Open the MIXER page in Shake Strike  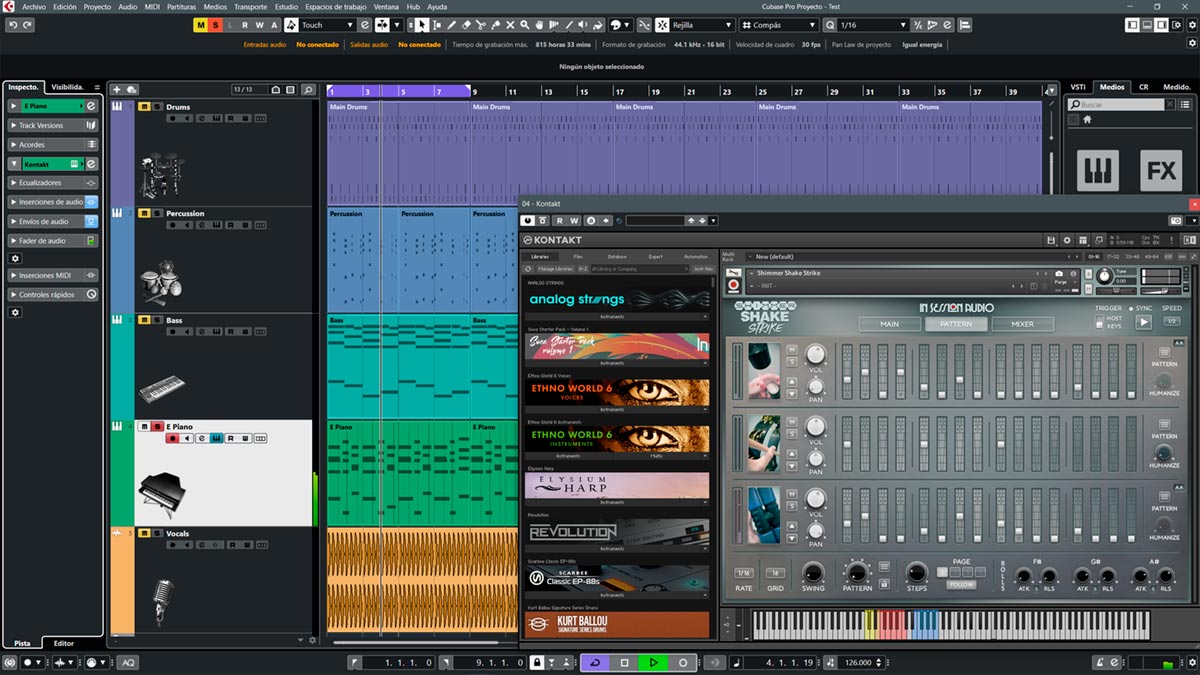(x=1022, y=324)
